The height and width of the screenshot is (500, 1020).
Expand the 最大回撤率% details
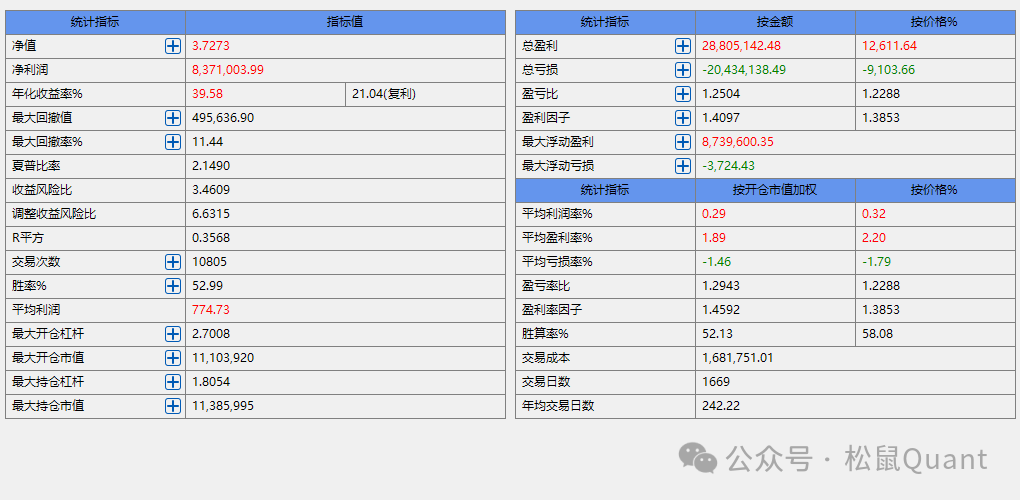click(x=173, y=142)
